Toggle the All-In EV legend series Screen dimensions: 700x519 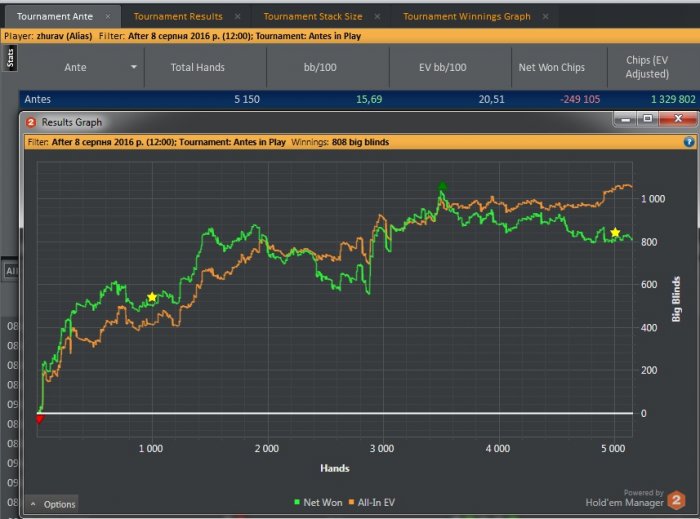[x=378, y=502]
